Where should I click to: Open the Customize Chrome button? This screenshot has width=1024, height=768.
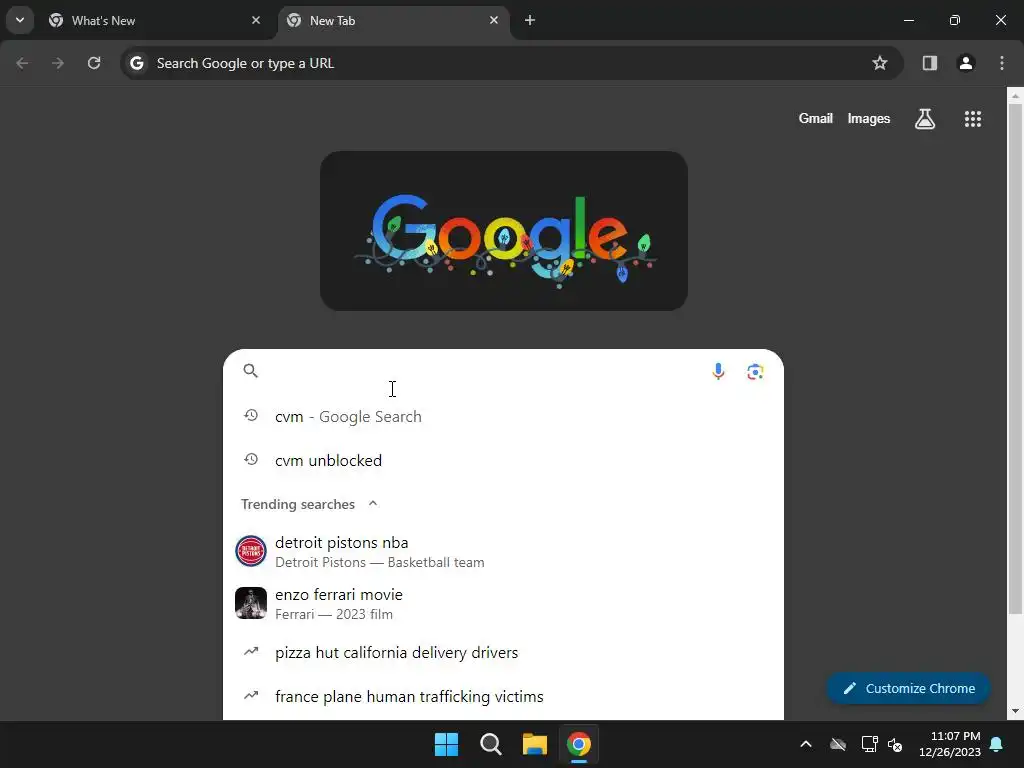(908, 688)
